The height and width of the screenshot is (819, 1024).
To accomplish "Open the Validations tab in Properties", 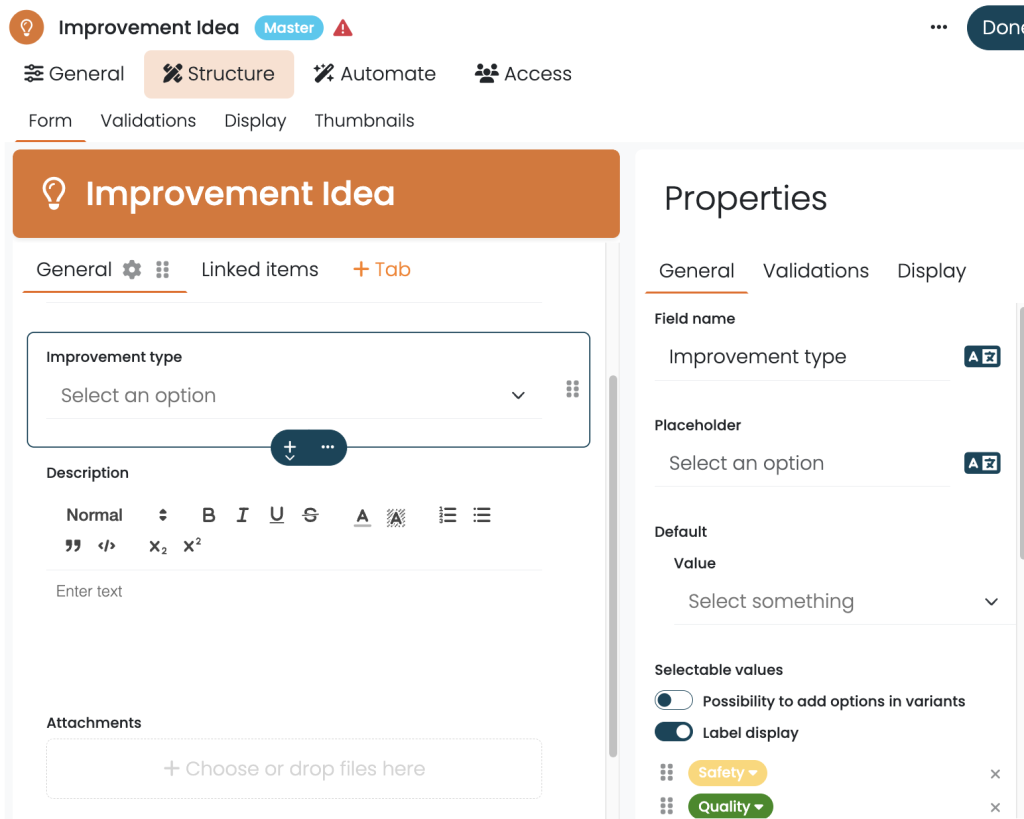I will tap(815, 271).
